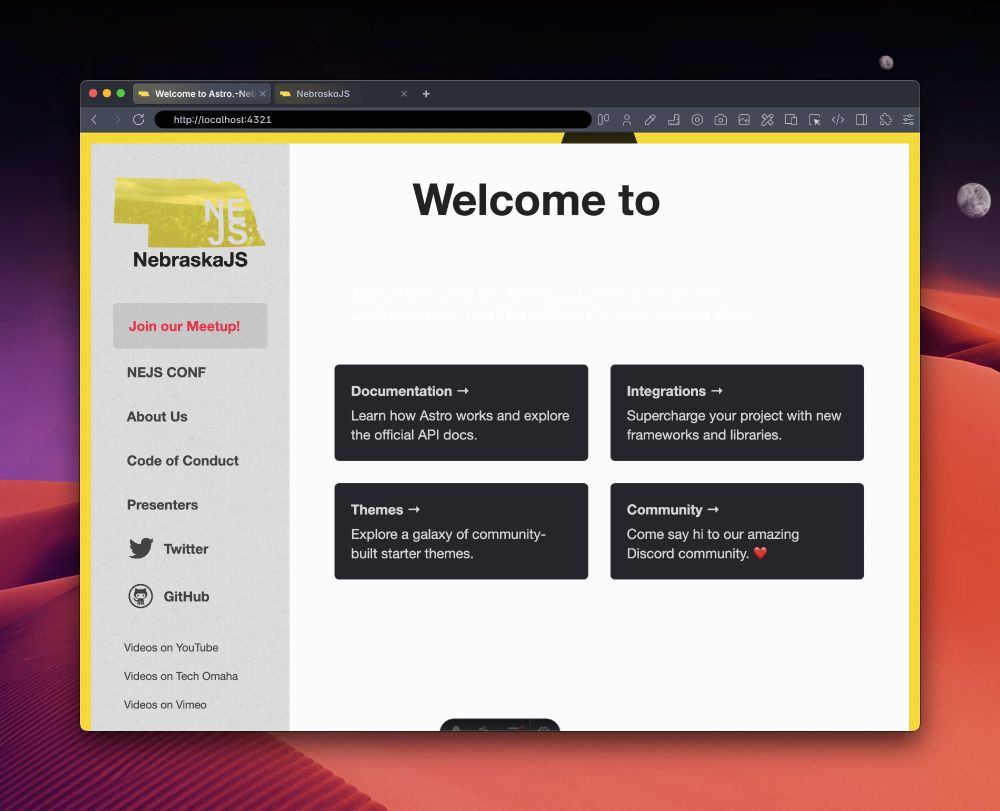
Task: Click the Welcome to heading text
Action: click(x=536, y=200)
